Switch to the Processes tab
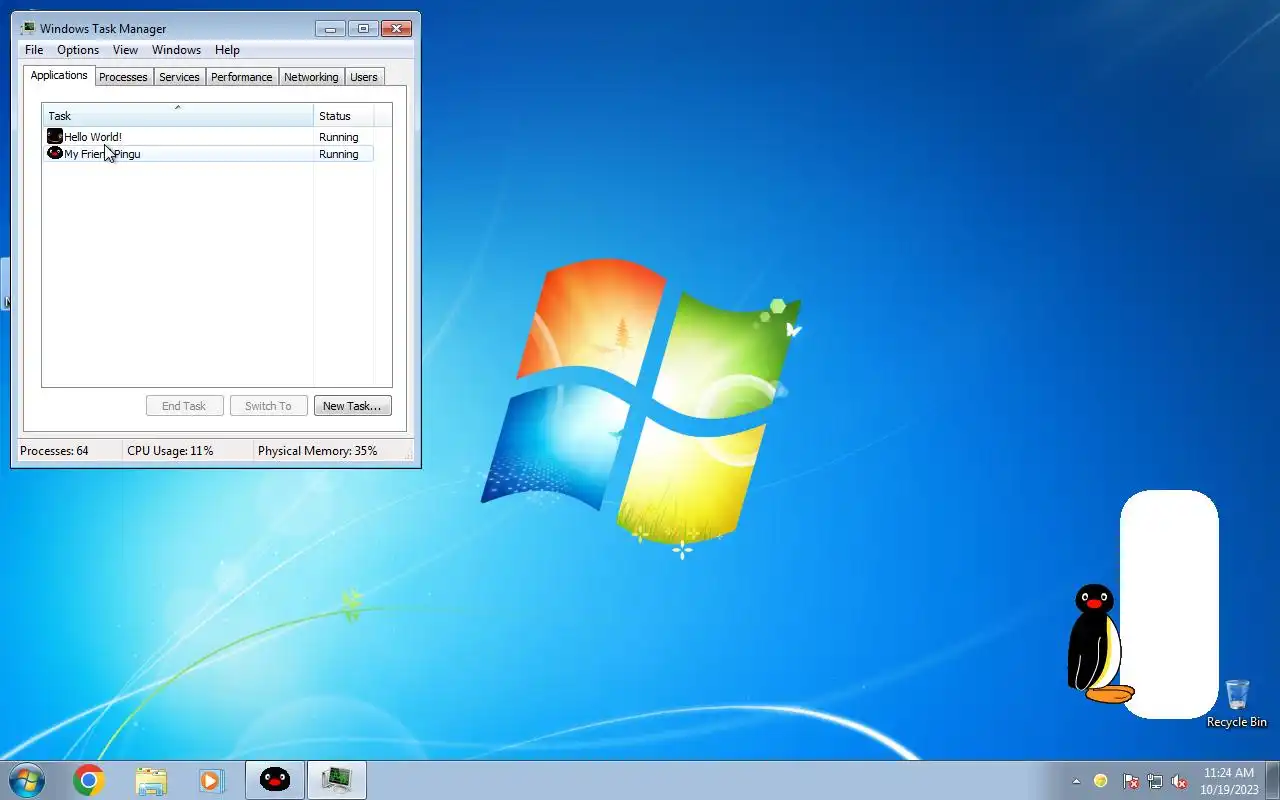 click(x=123, y=77)
